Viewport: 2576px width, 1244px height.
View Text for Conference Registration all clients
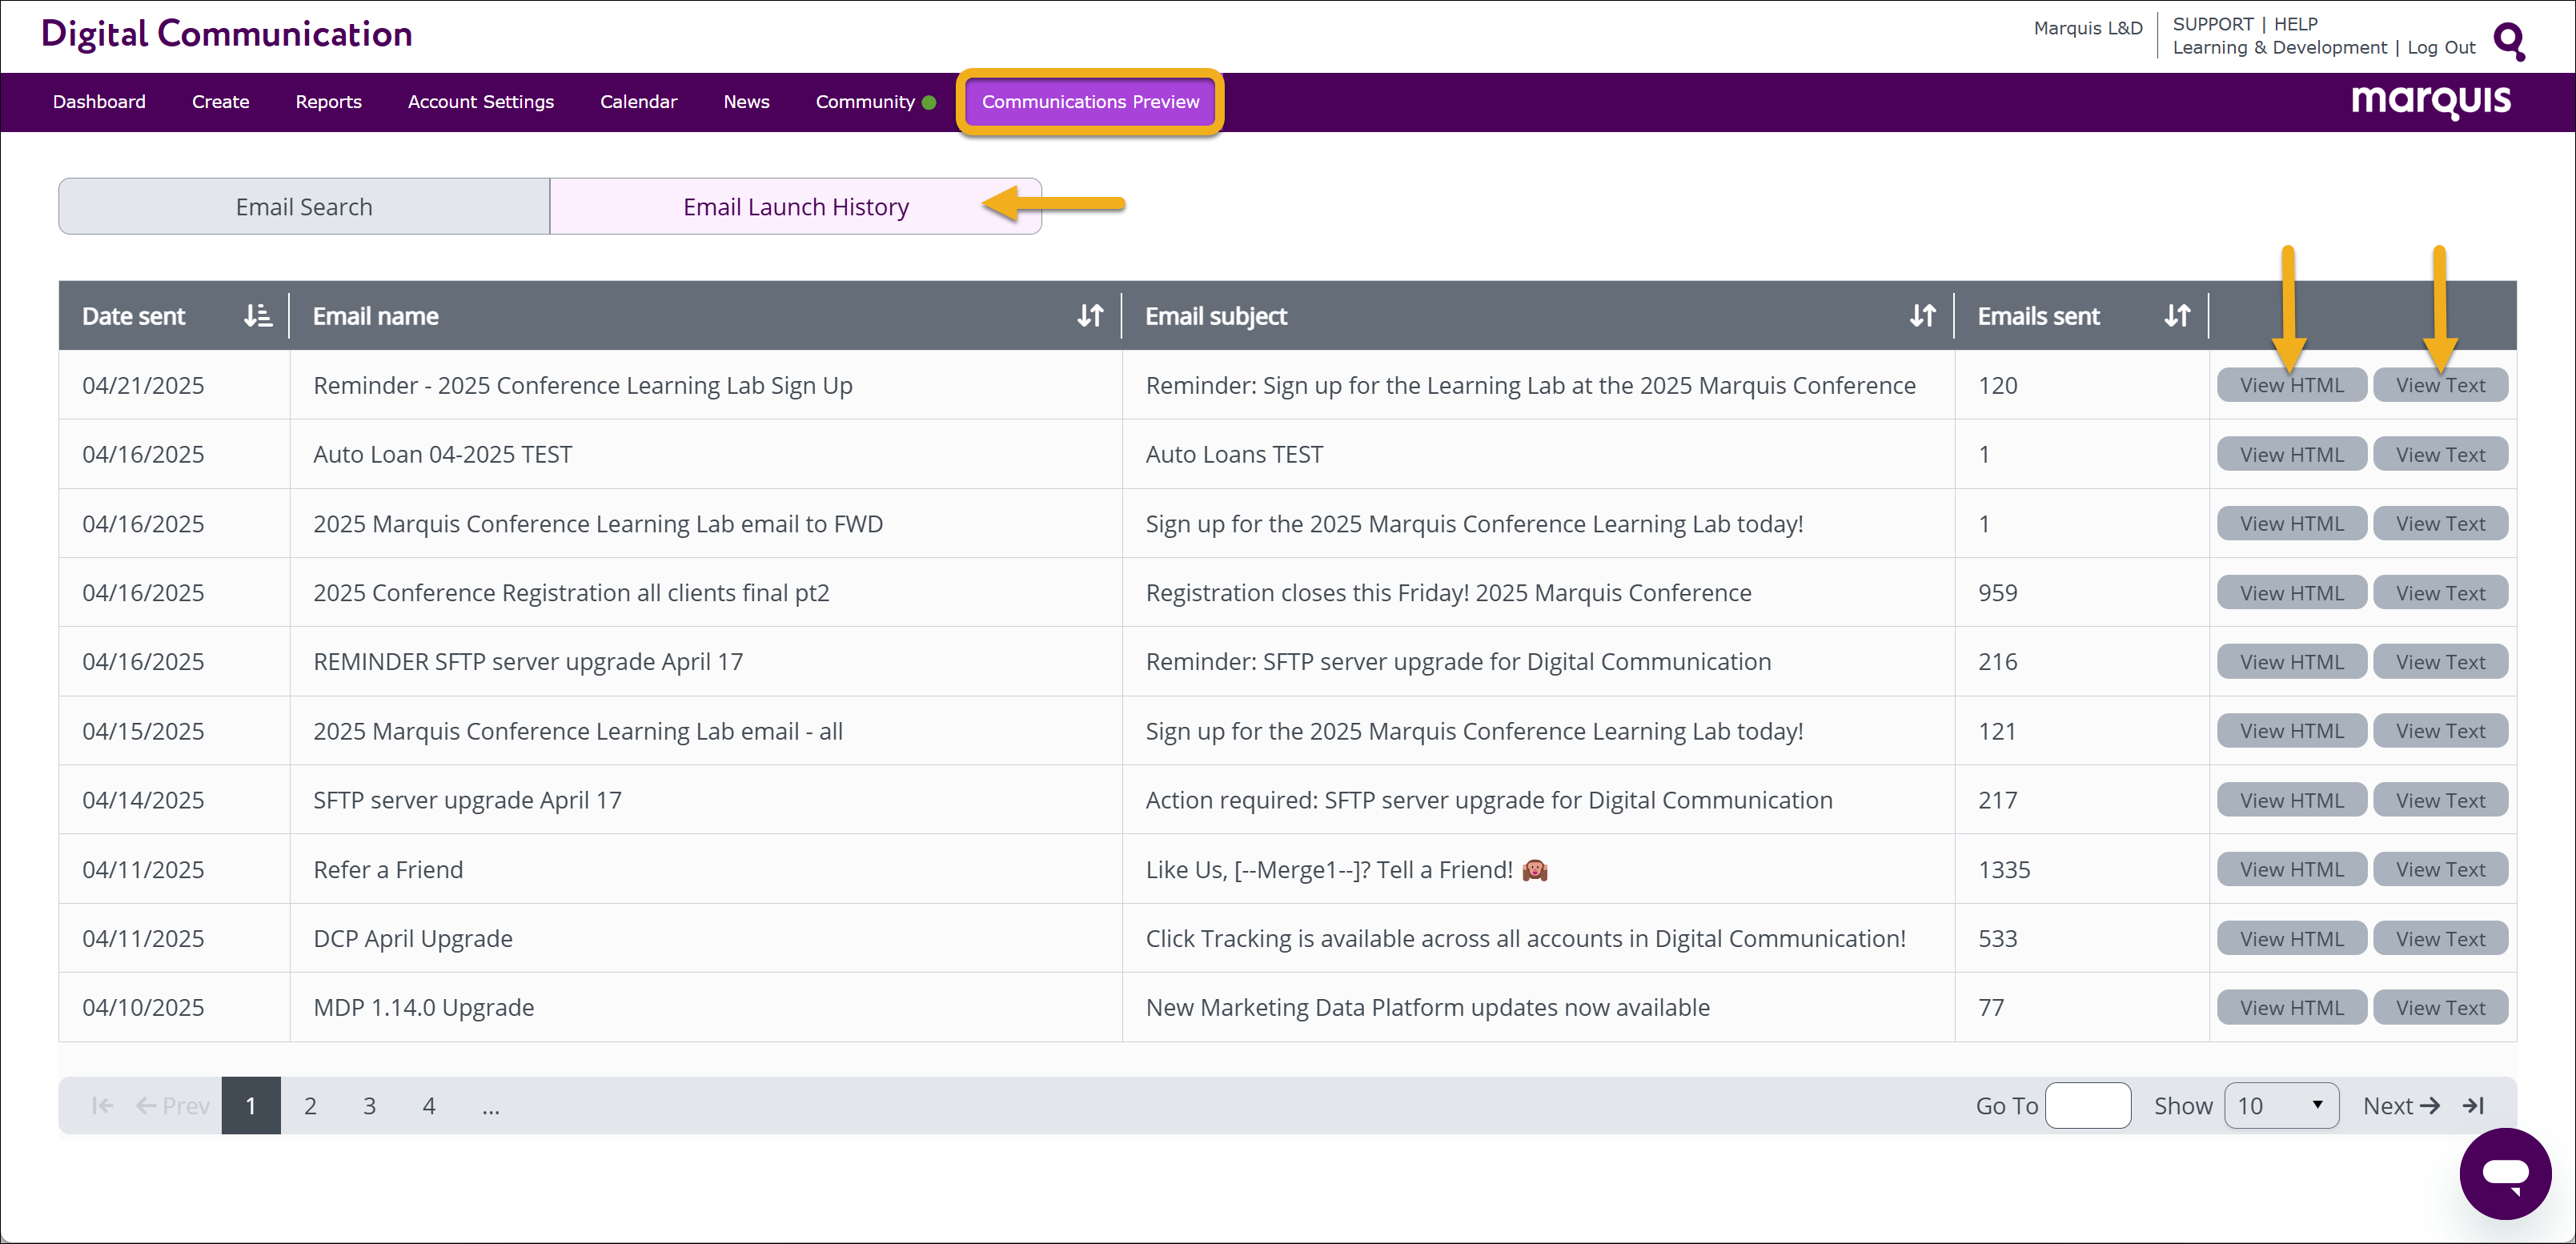2440,593
